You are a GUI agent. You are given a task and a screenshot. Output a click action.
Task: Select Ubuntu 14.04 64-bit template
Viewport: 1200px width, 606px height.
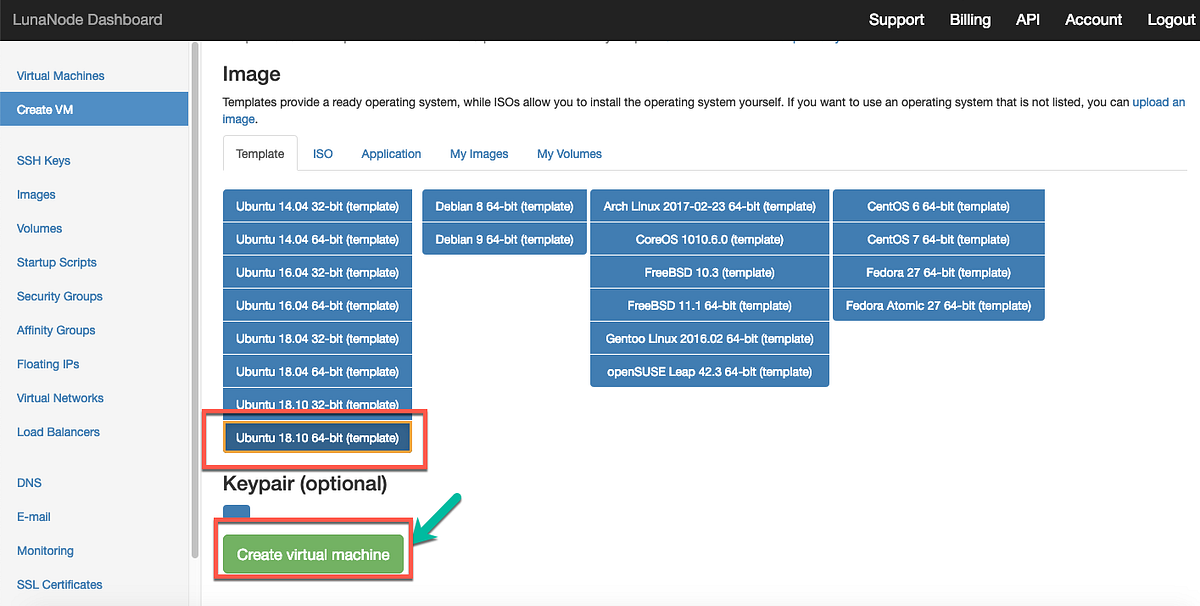(317, 240)
